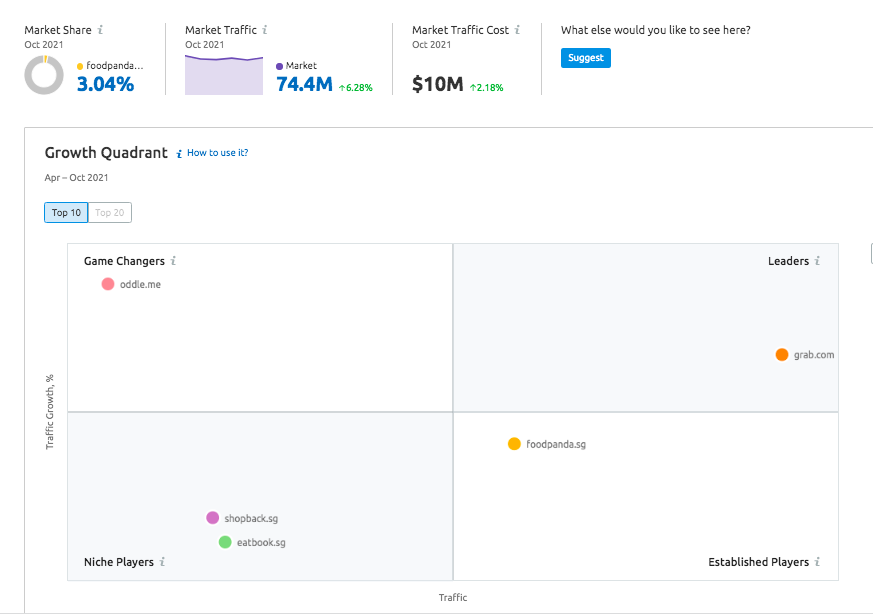Click the Market legend label
The height and width of the screenshot is (614, 873).
301,66
